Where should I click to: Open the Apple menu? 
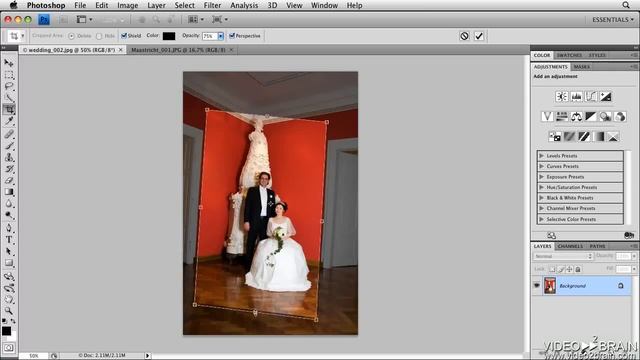pos(14,5)
